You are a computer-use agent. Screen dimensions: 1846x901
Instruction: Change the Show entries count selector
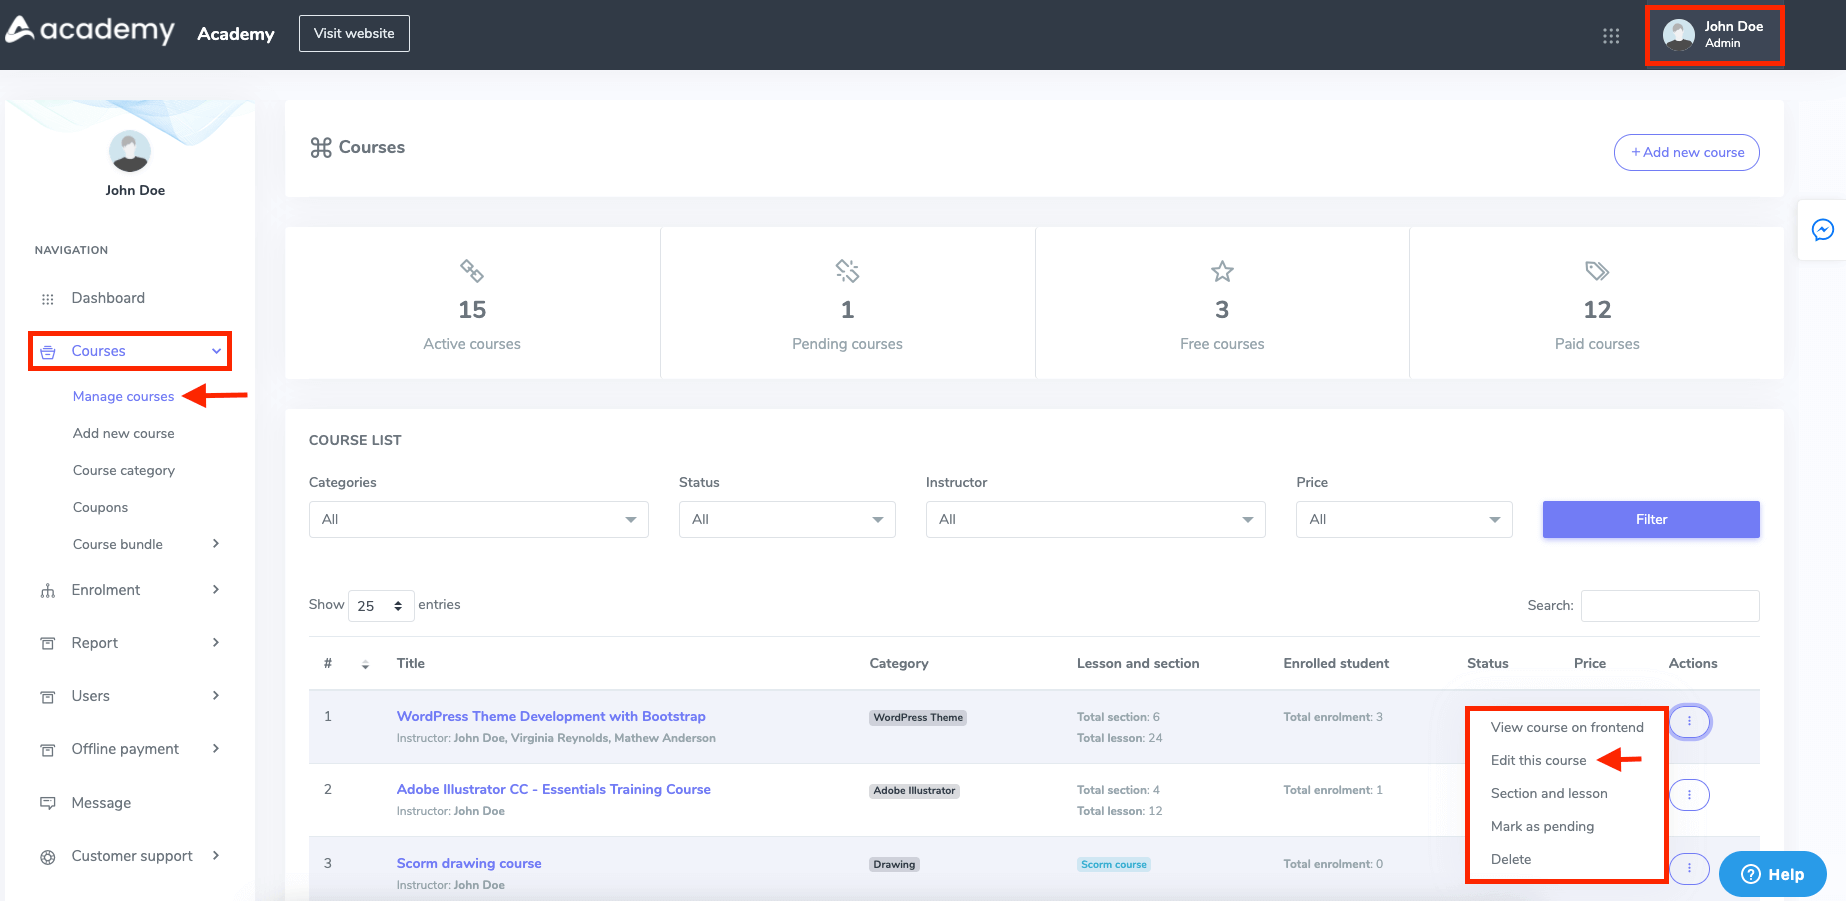pyautogui.click(x=380, y=606)
